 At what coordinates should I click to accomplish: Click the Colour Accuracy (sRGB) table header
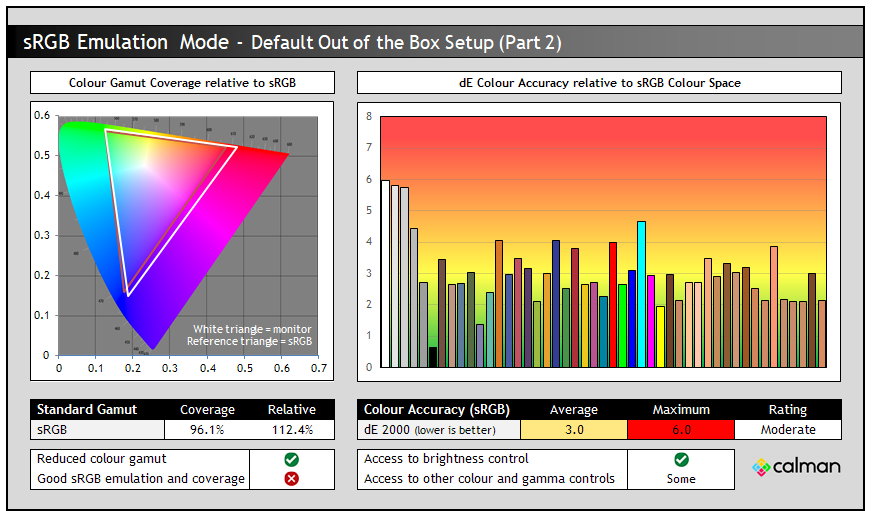(x=438, y=409)
